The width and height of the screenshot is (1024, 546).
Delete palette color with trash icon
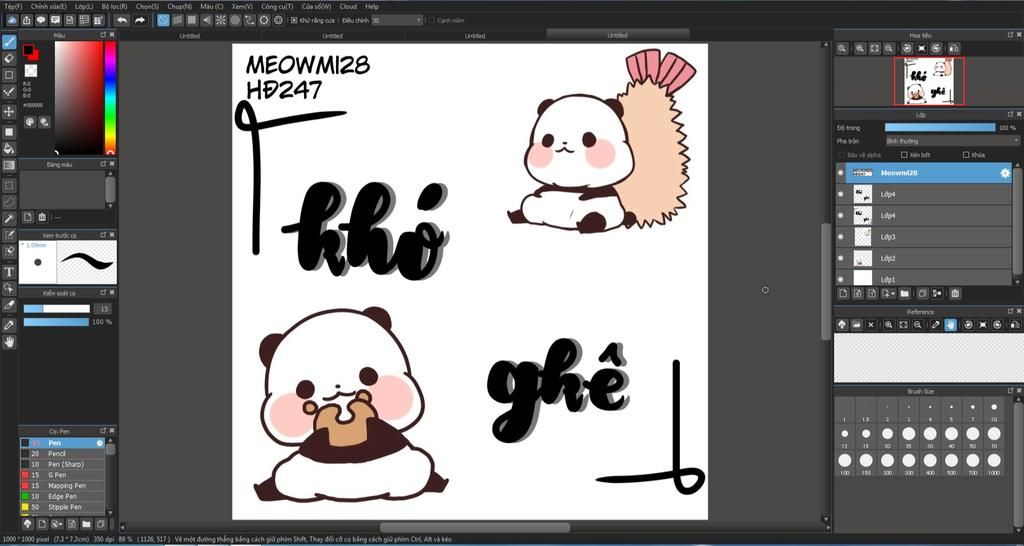(x=42, y=217)
